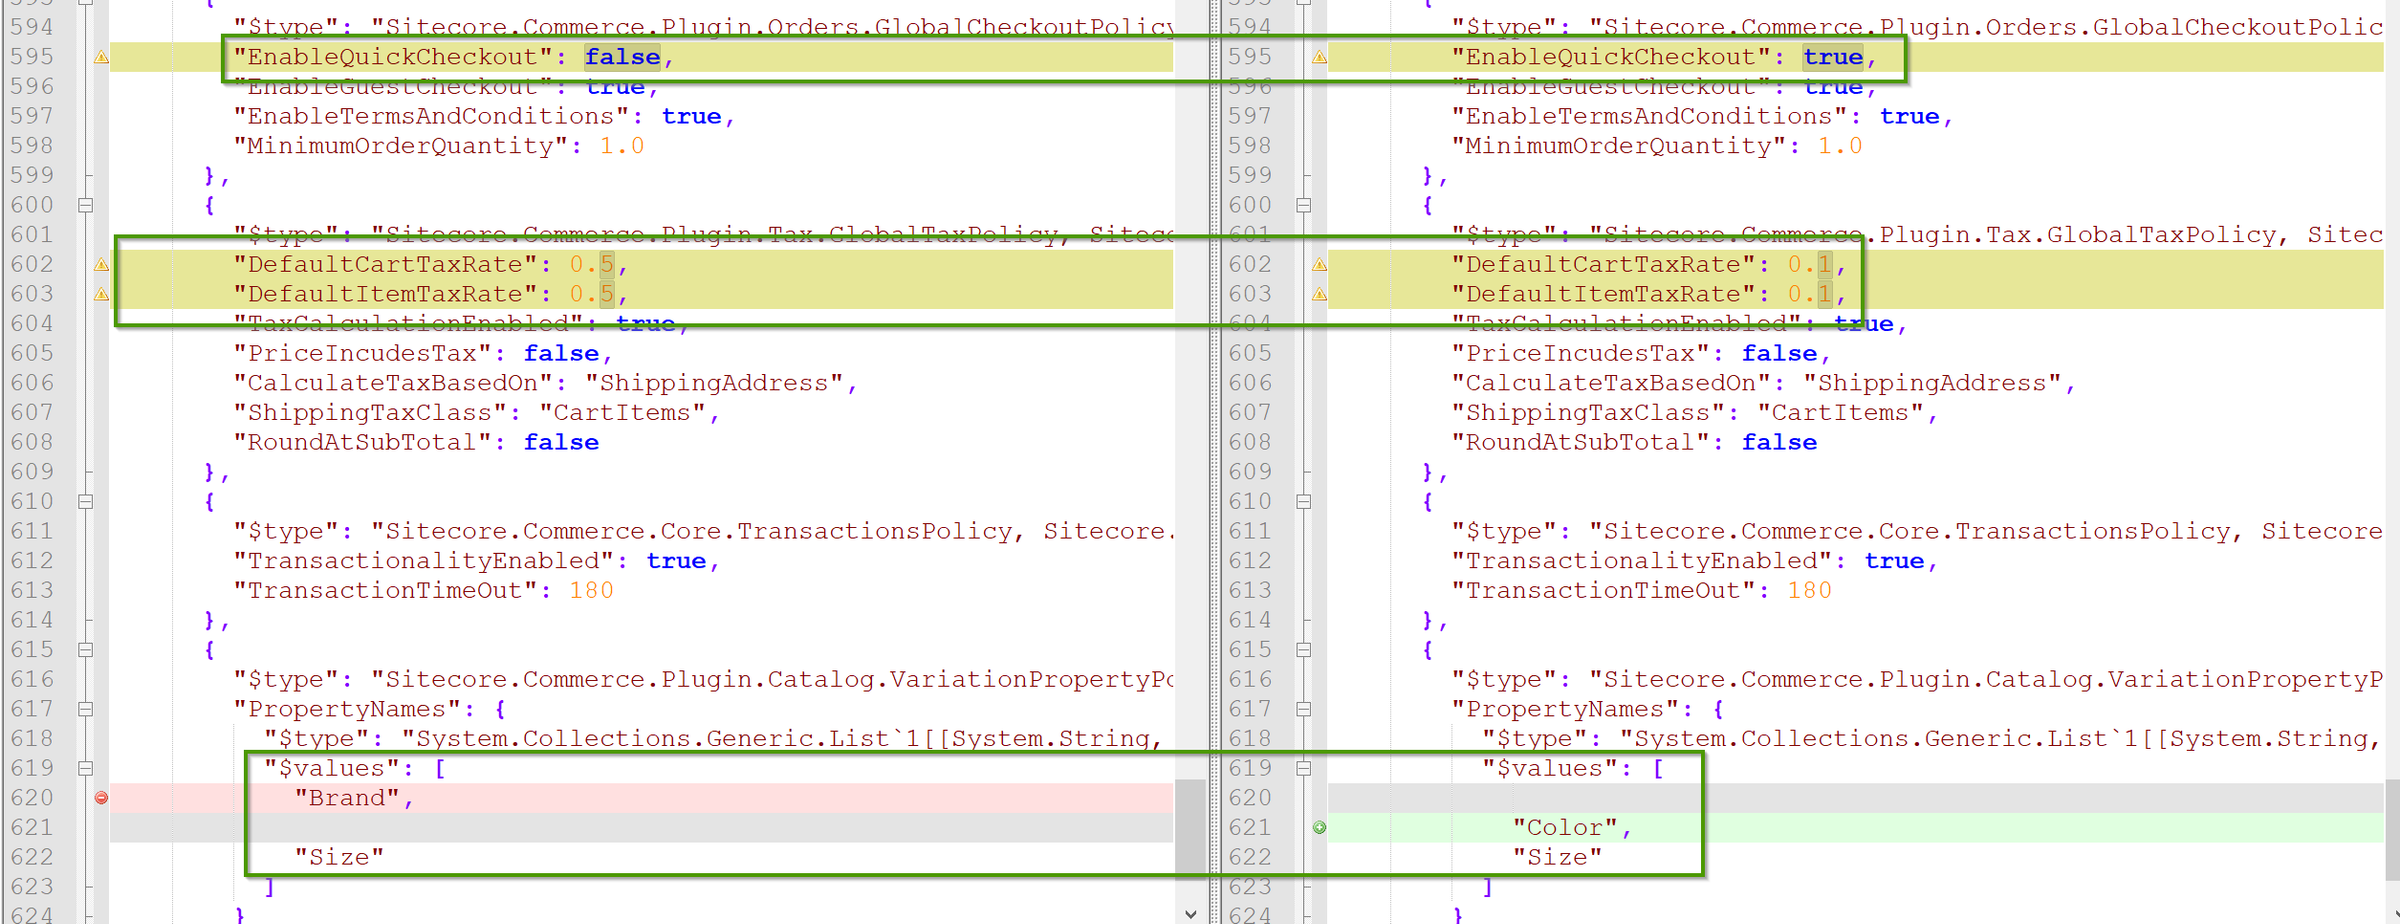Click "ShippingAddress" value in the left pane
The height and width of the screenshot is (924, 2400).
coord(714,384)
